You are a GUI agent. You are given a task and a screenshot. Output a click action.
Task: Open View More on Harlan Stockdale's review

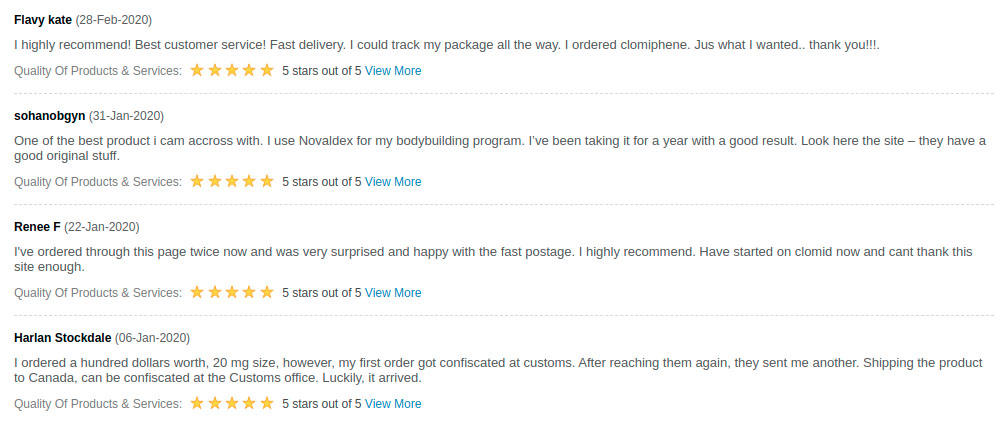click(393, 404)
